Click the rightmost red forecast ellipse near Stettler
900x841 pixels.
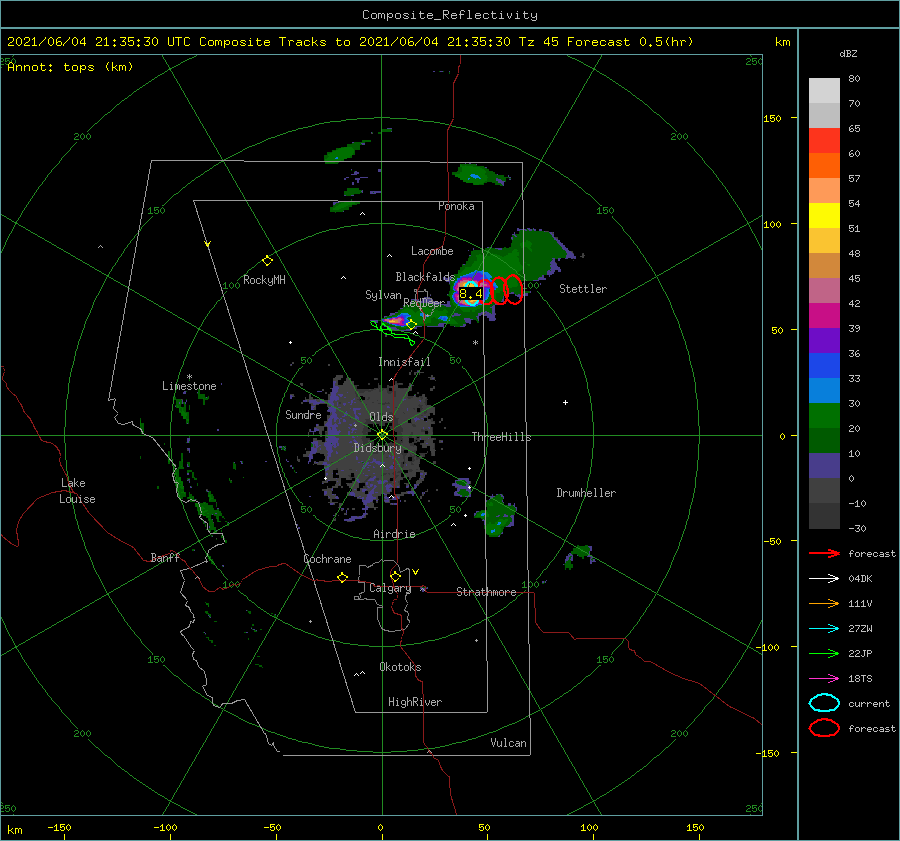click(514, 289)
